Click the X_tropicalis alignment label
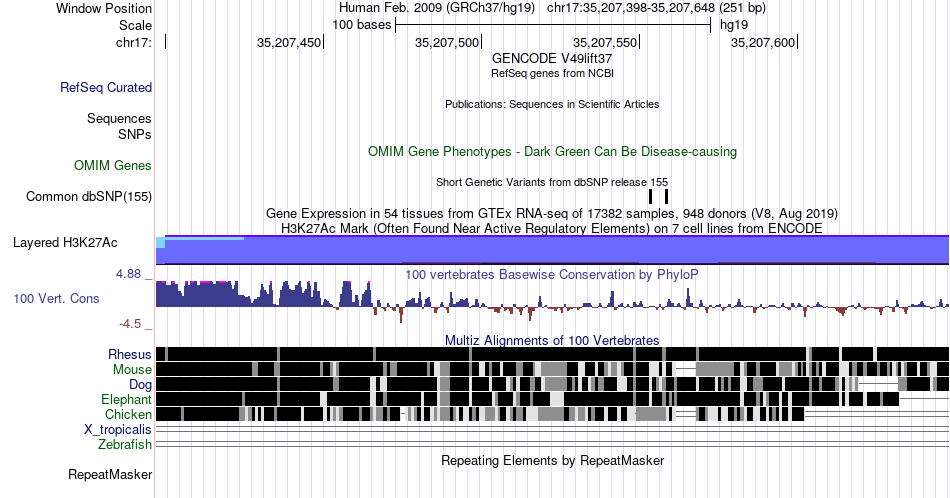Image resolution: width=950 pixels, height=498 pixels. tap(118, 430)
